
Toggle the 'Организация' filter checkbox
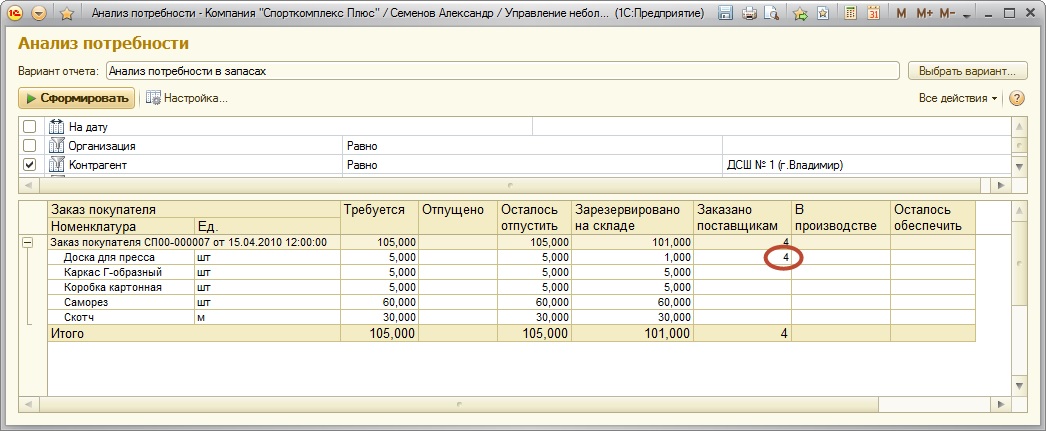point(30,146)
